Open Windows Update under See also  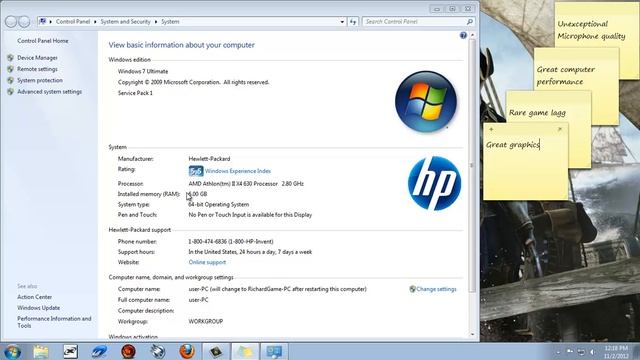38,308
